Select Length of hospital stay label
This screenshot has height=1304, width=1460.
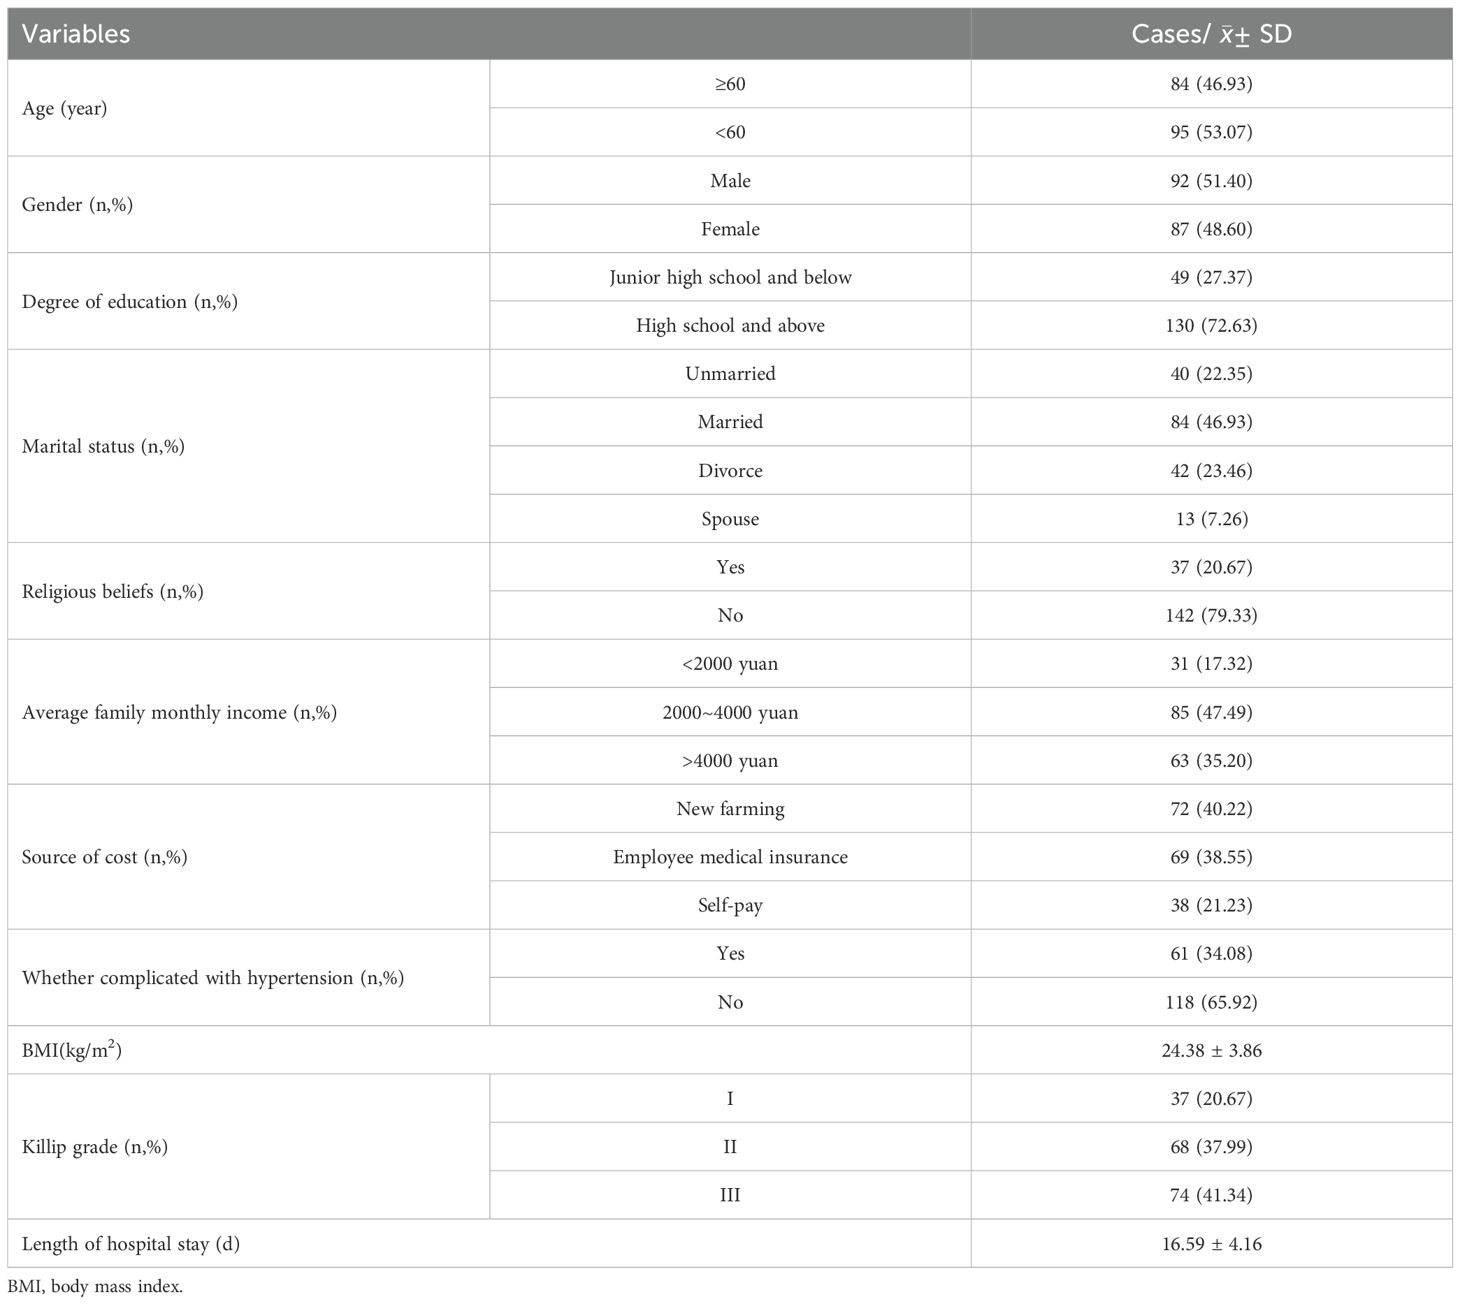click(x=131, y=1244)
